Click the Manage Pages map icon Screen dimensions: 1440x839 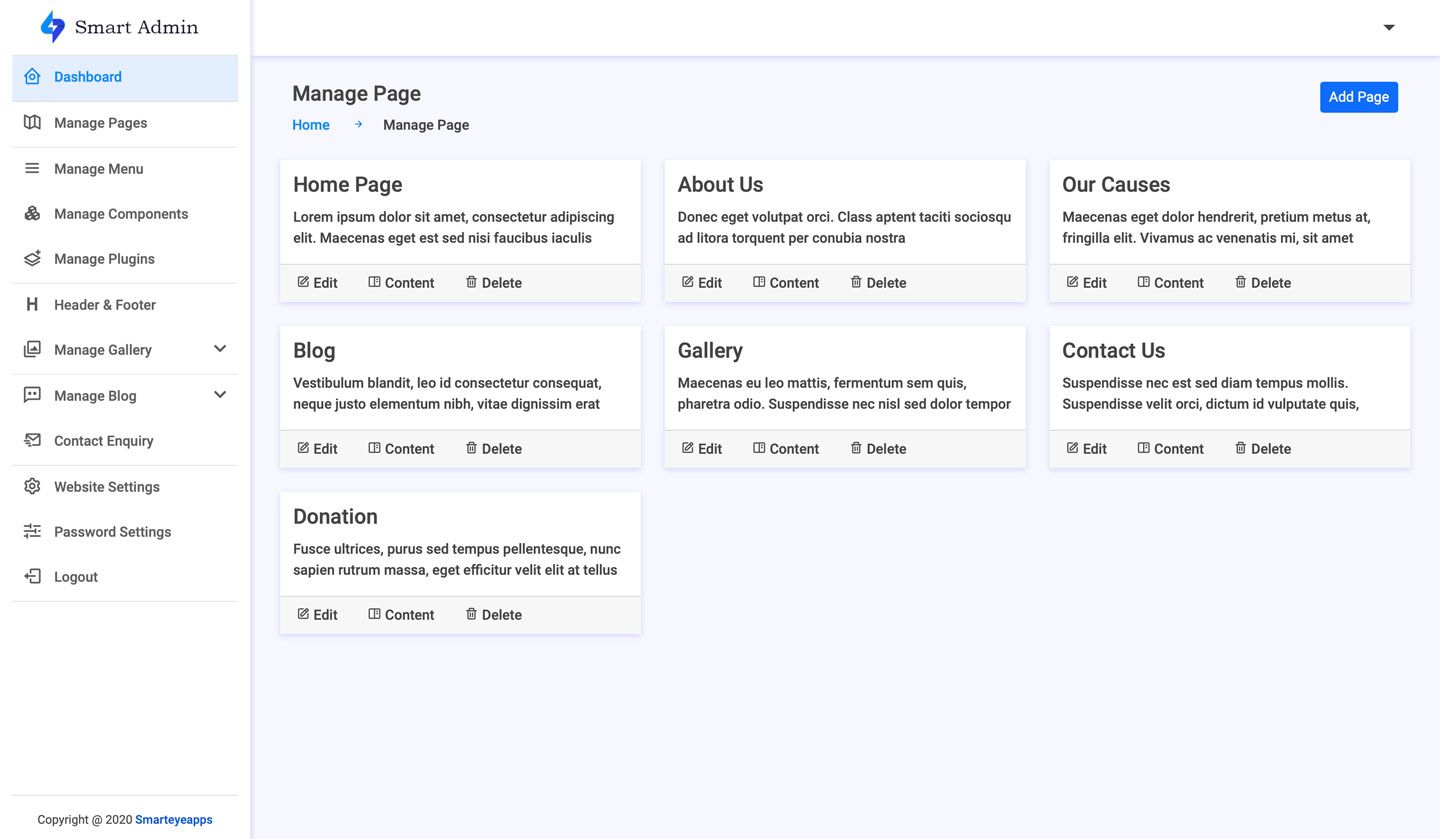coord(32,122)
